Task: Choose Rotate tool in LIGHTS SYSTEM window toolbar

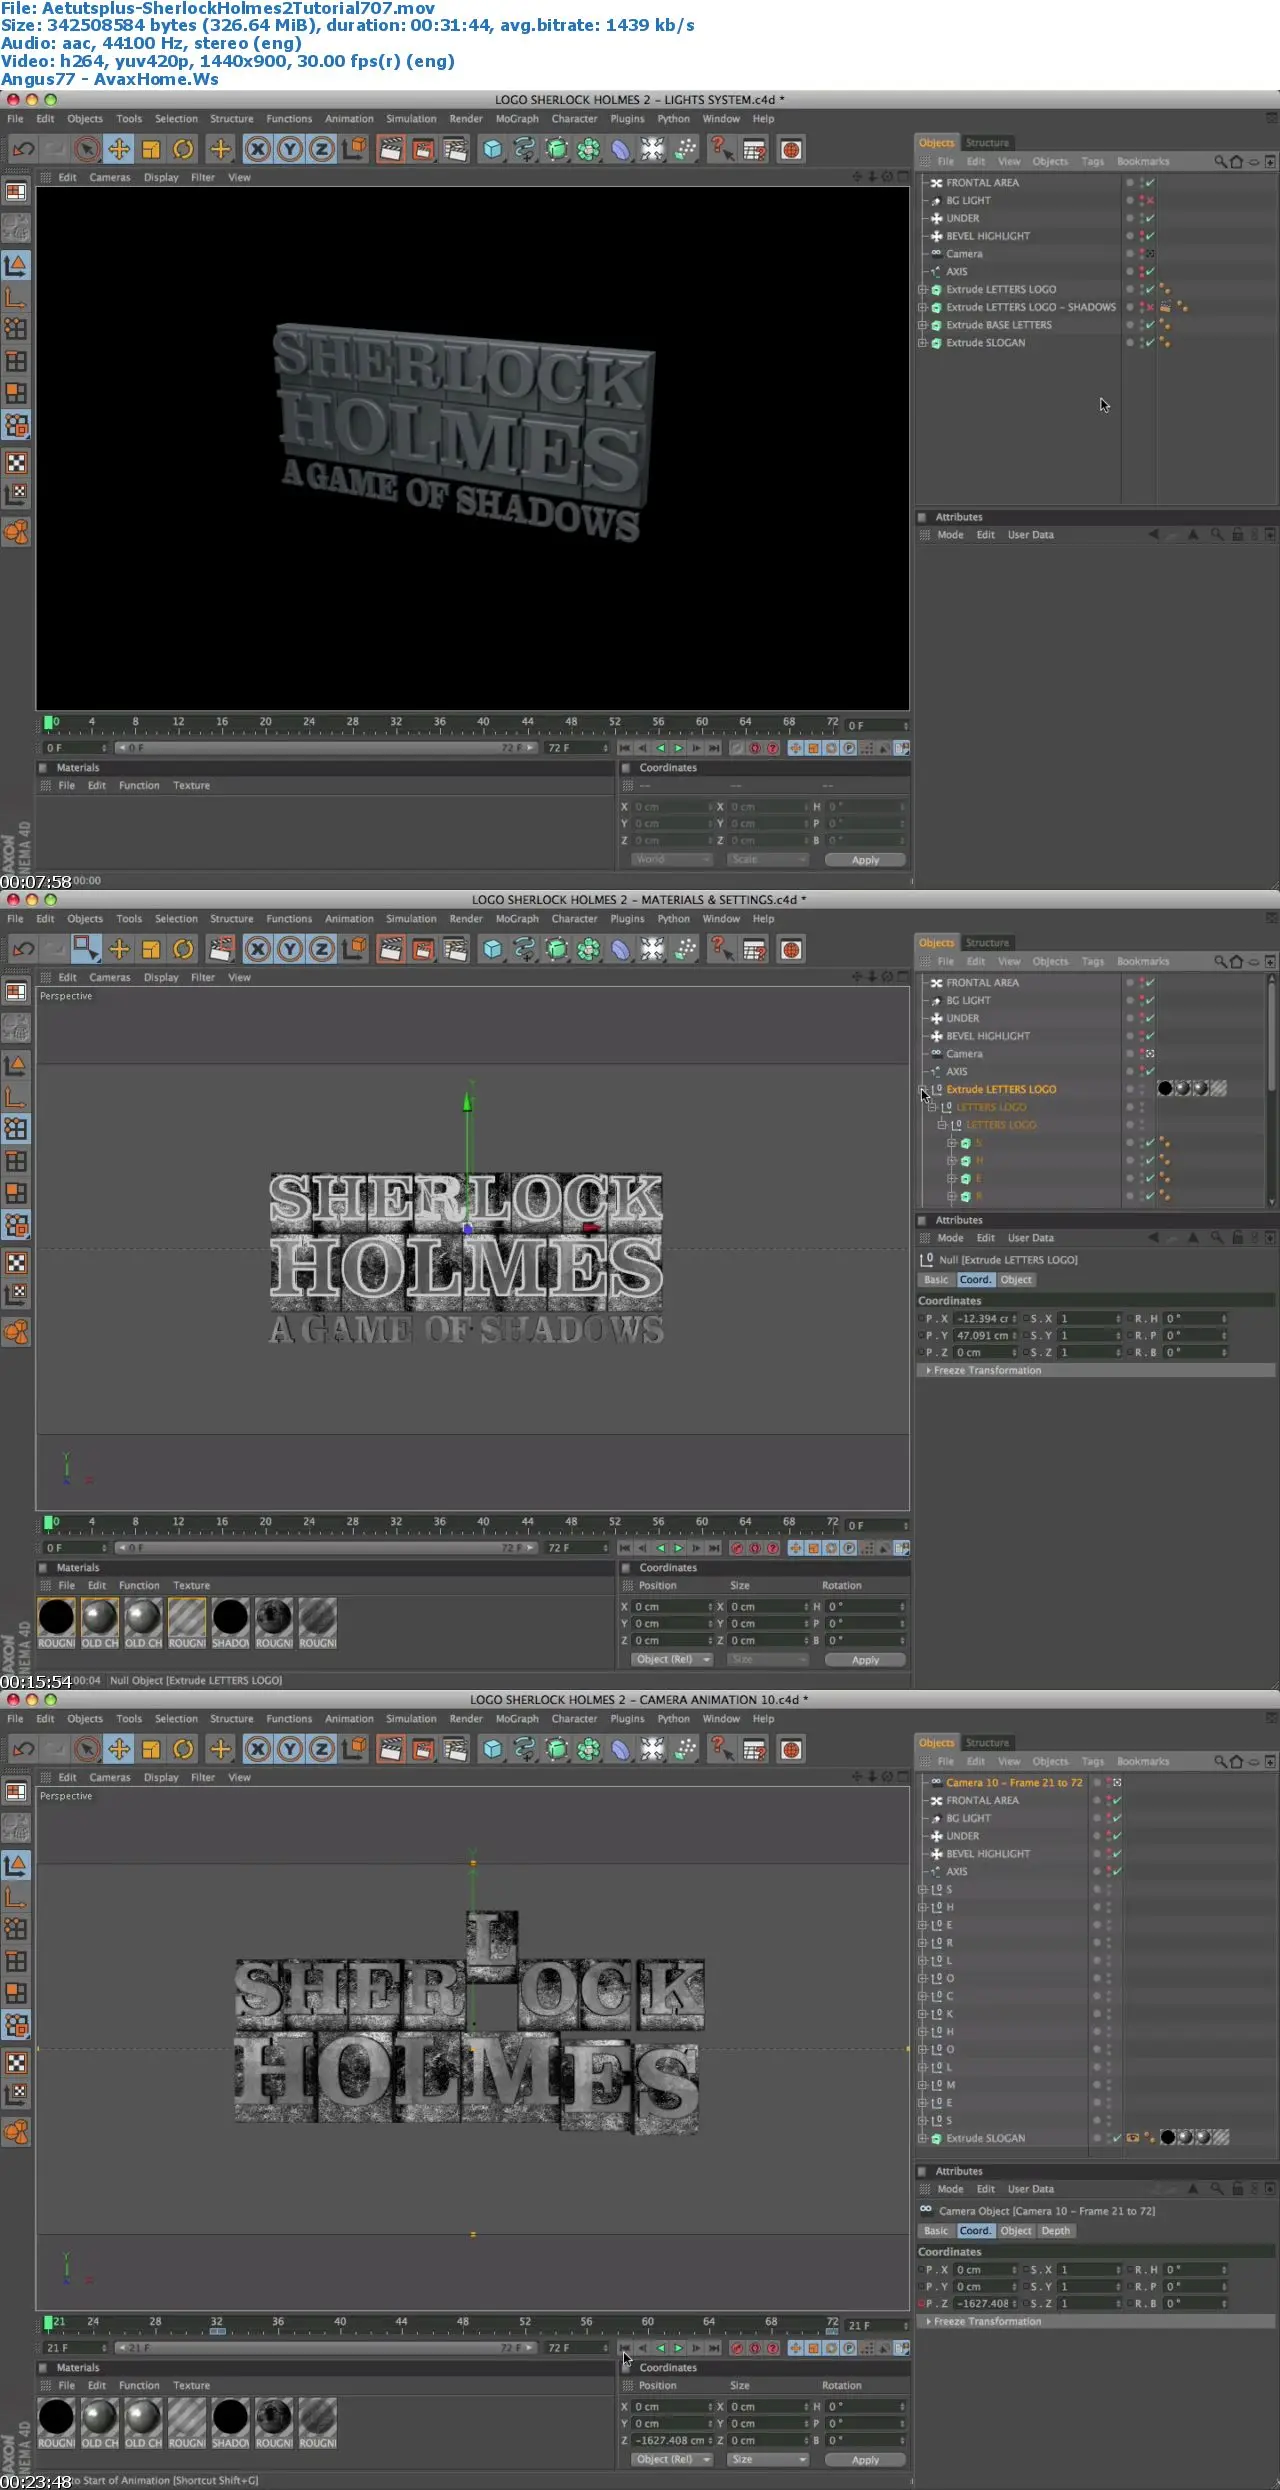Action: (183, 150)
